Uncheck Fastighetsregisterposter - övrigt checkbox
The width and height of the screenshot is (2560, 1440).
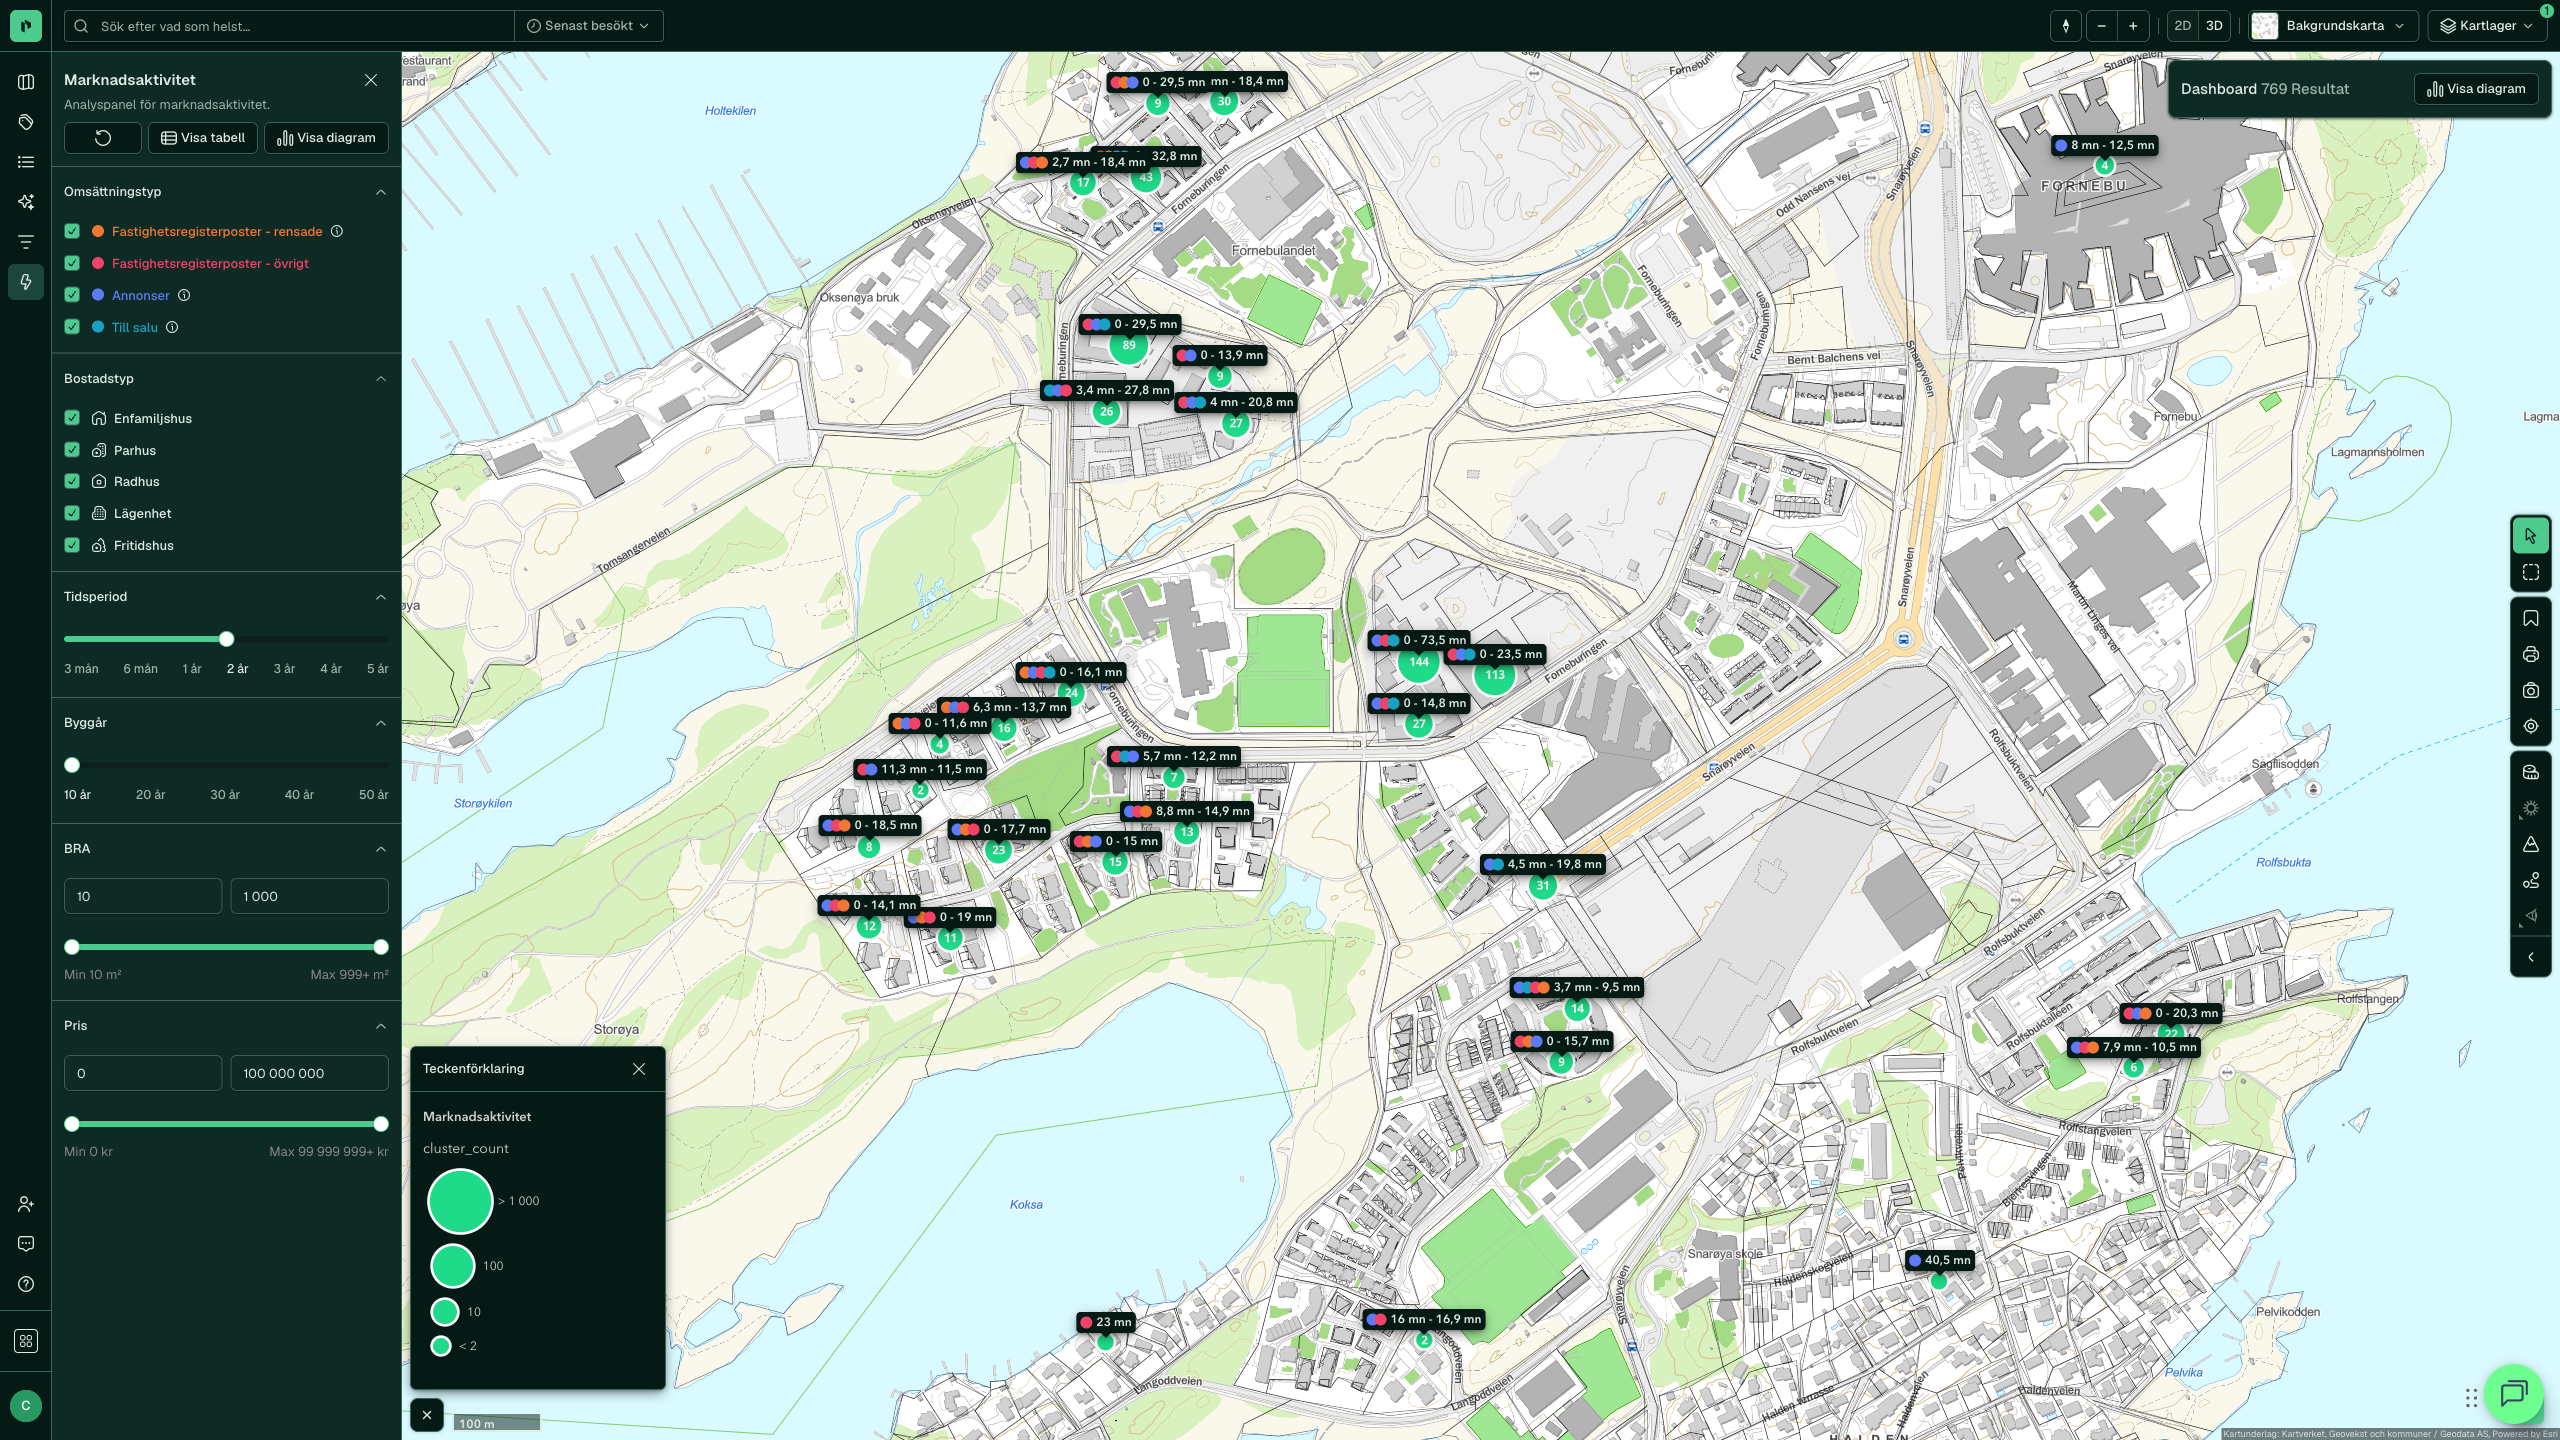click(72, 263)
